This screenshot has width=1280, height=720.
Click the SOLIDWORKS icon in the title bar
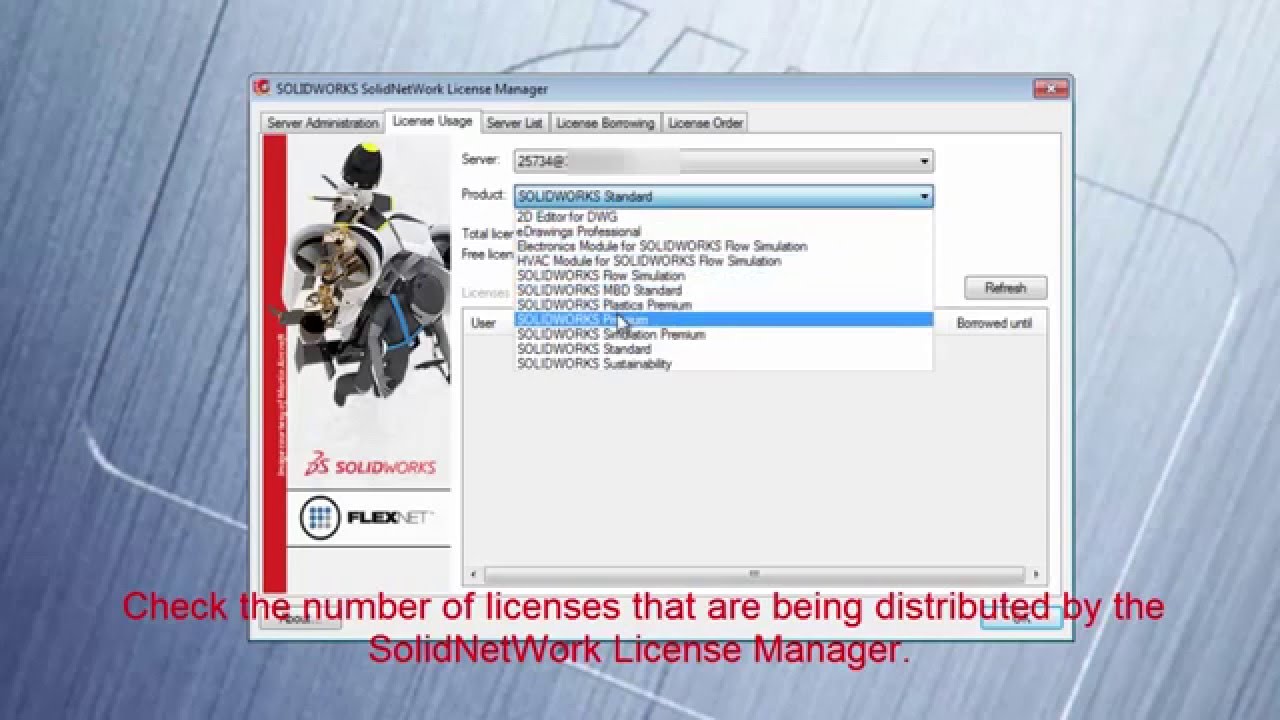click(x=262, y=88)
